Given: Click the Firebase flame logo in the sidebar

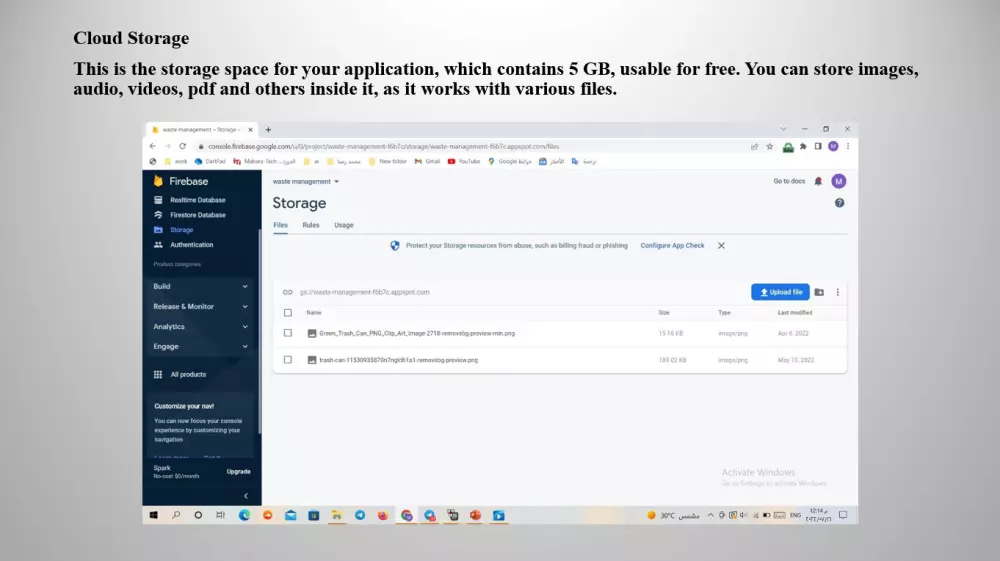Looking at the screenshot, I should tap(158, 181).
